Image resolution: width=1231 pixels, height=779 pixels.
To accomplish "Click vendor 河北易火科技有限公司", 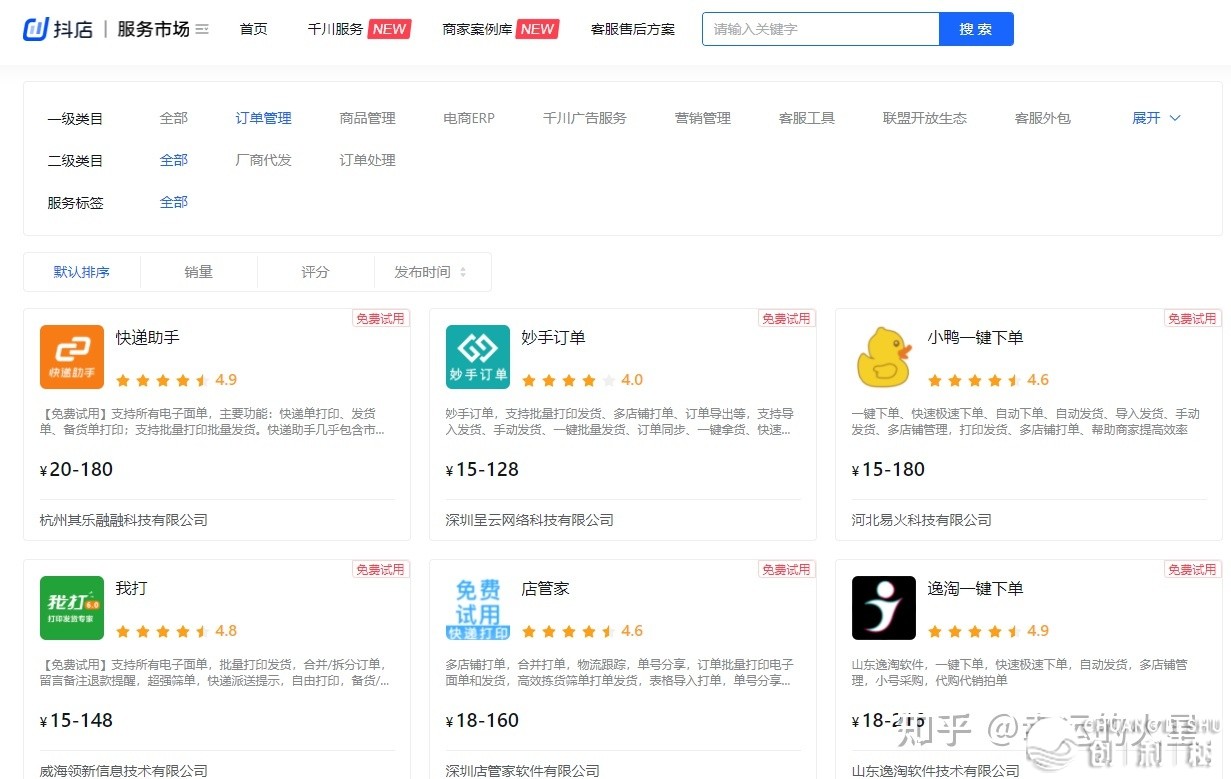I will coord(922,520).
